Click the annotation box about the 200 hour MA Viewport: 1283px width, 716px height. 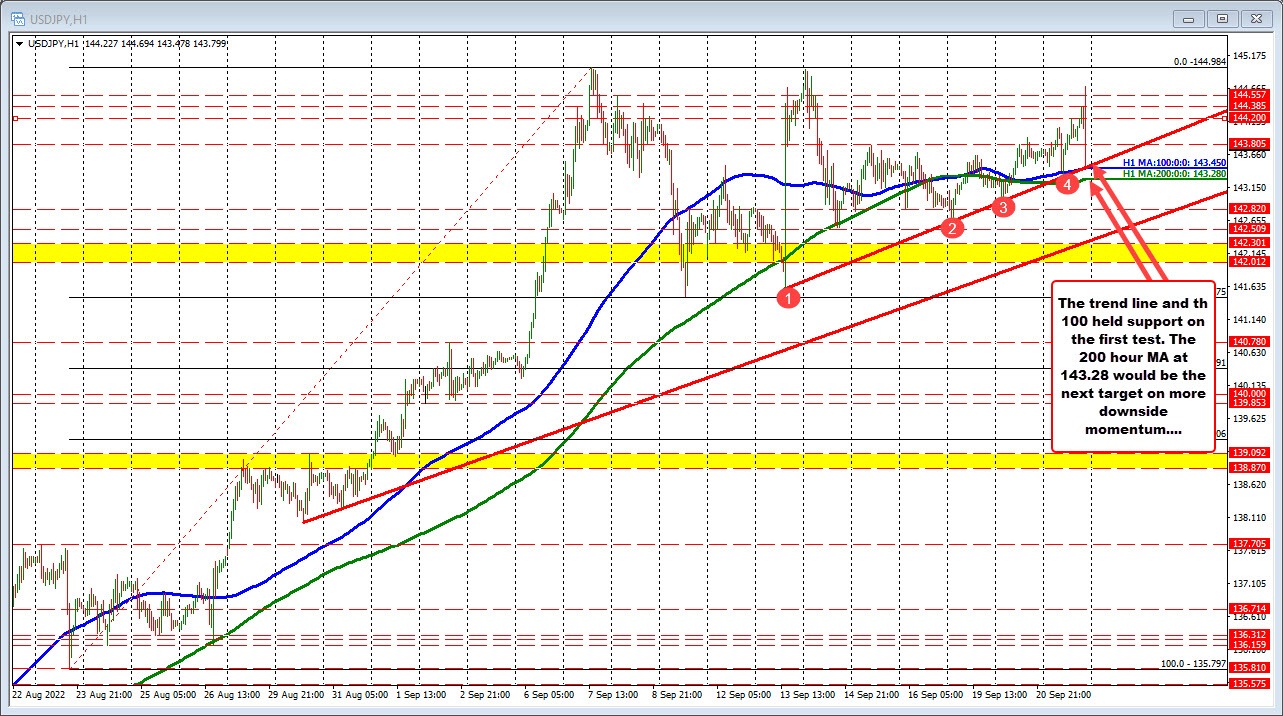pos(1133,367)
